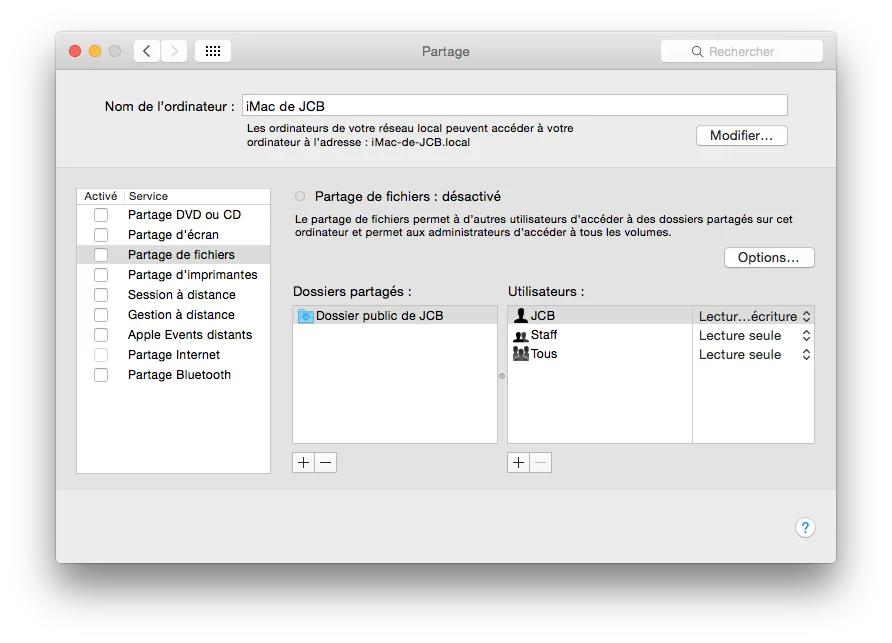The image size is (892, 643).
Task: Click the file sharing status indicator dot
Action: pyautogui.click(x=300, y=196)
